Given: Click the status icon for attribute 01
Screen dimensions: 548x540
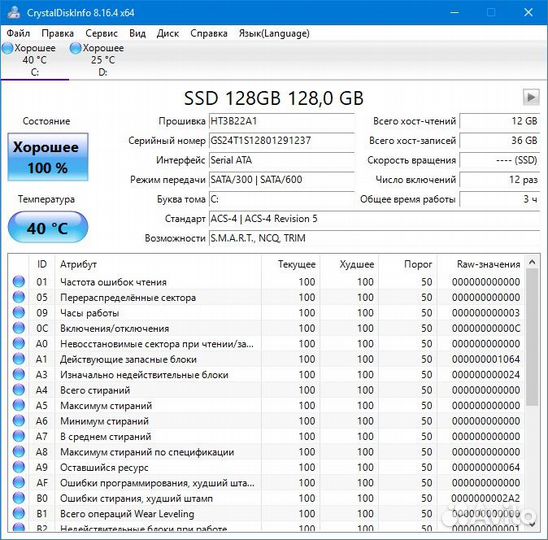Looking at the screenshot, I should click(x=19, y=281).
